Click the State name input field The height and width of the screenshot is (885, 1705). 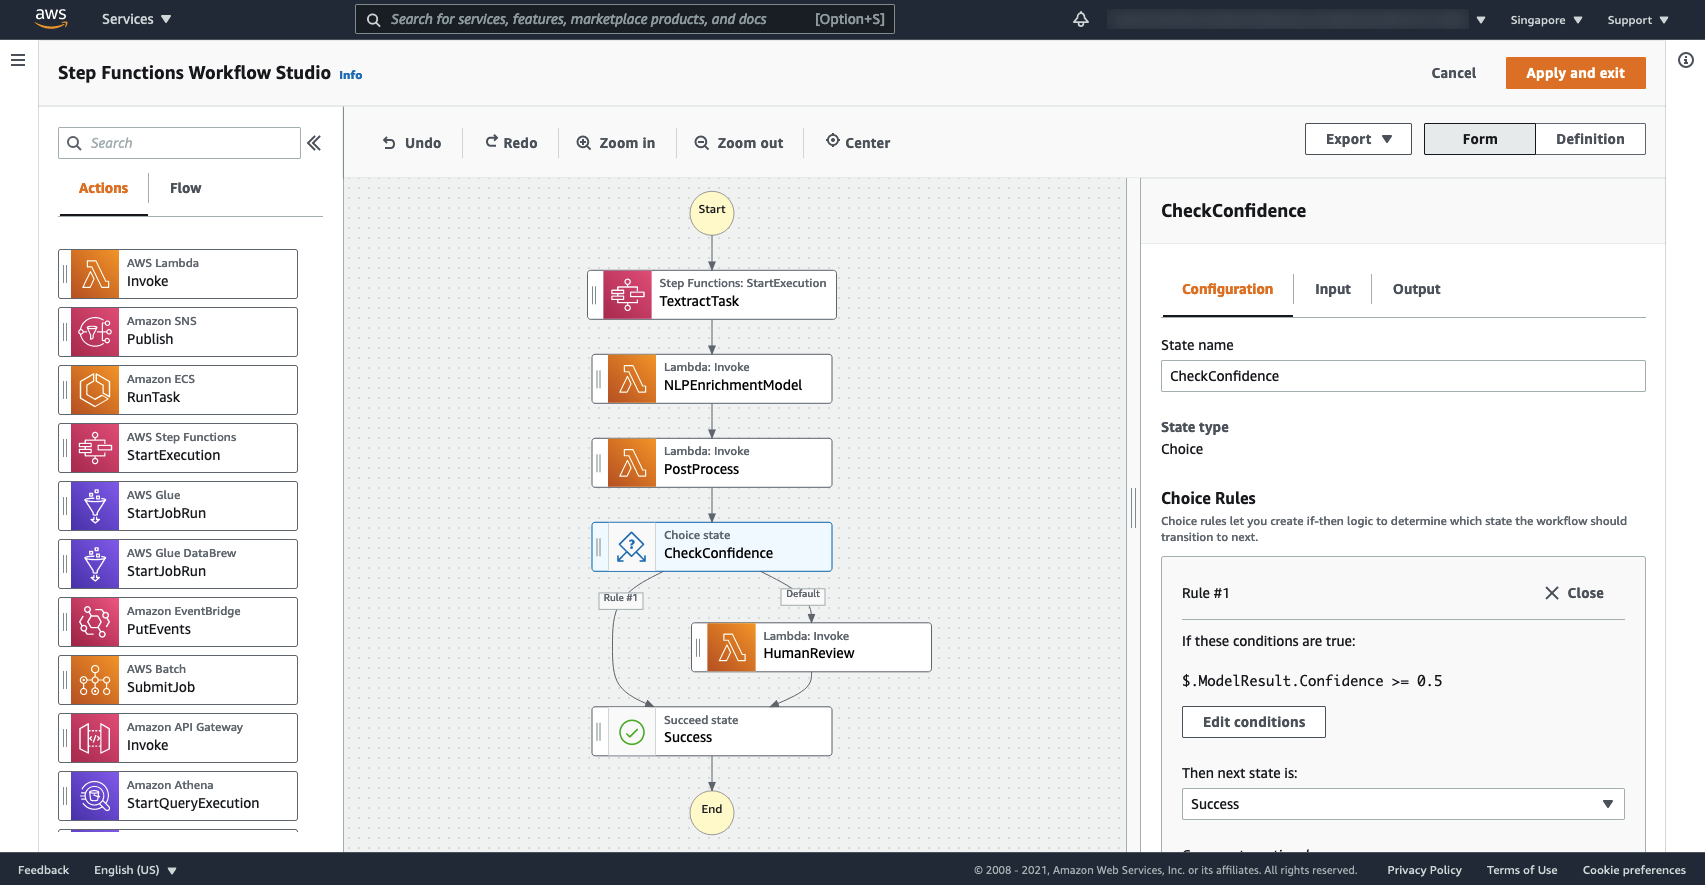(x=1403, y=376)
